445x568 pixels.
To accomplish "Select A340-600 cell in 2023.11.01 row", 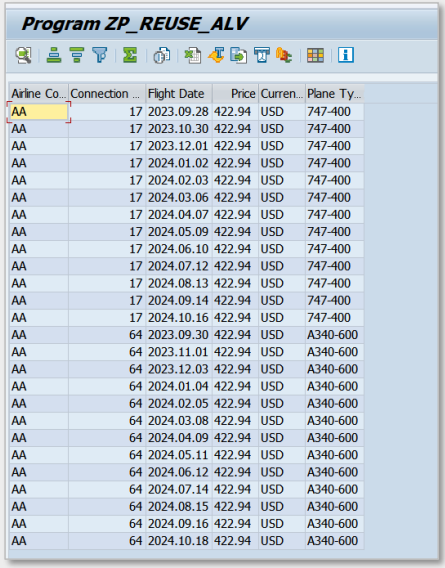I will 334,352.
